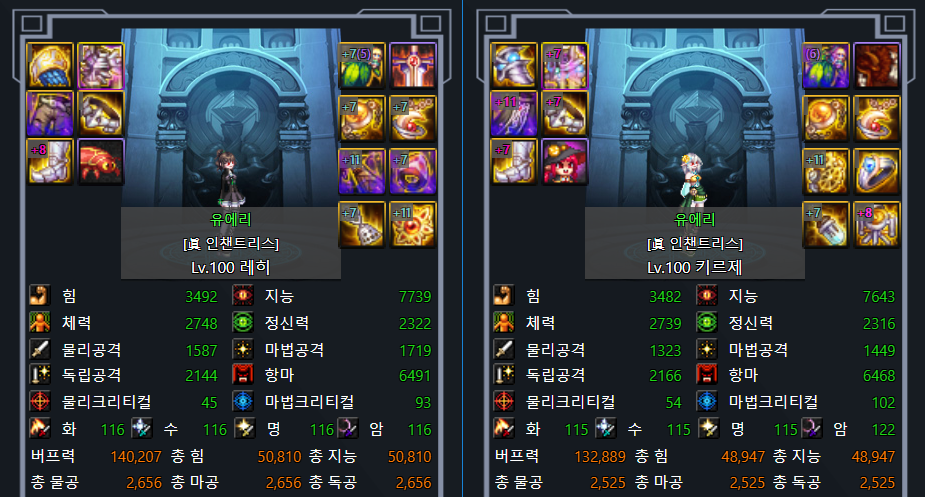Click the 항마 6468 stat, right panel

797,375
